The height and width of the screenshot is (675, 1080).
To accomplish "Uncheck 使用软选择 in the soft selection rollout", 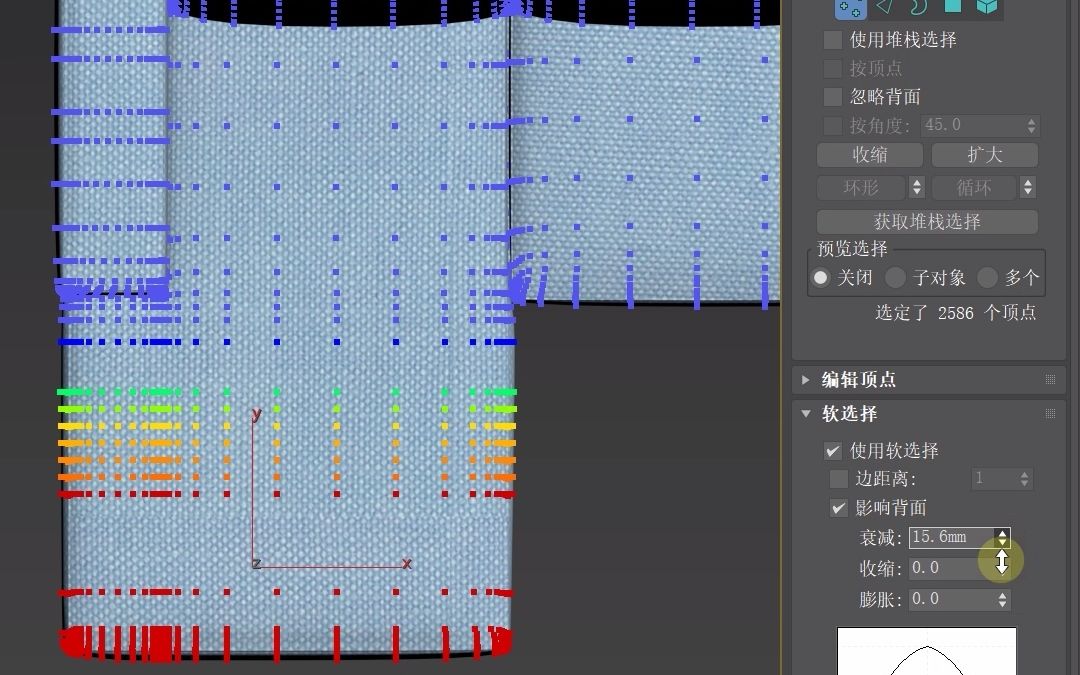I will pyautogui.click(x=833, y=450).
